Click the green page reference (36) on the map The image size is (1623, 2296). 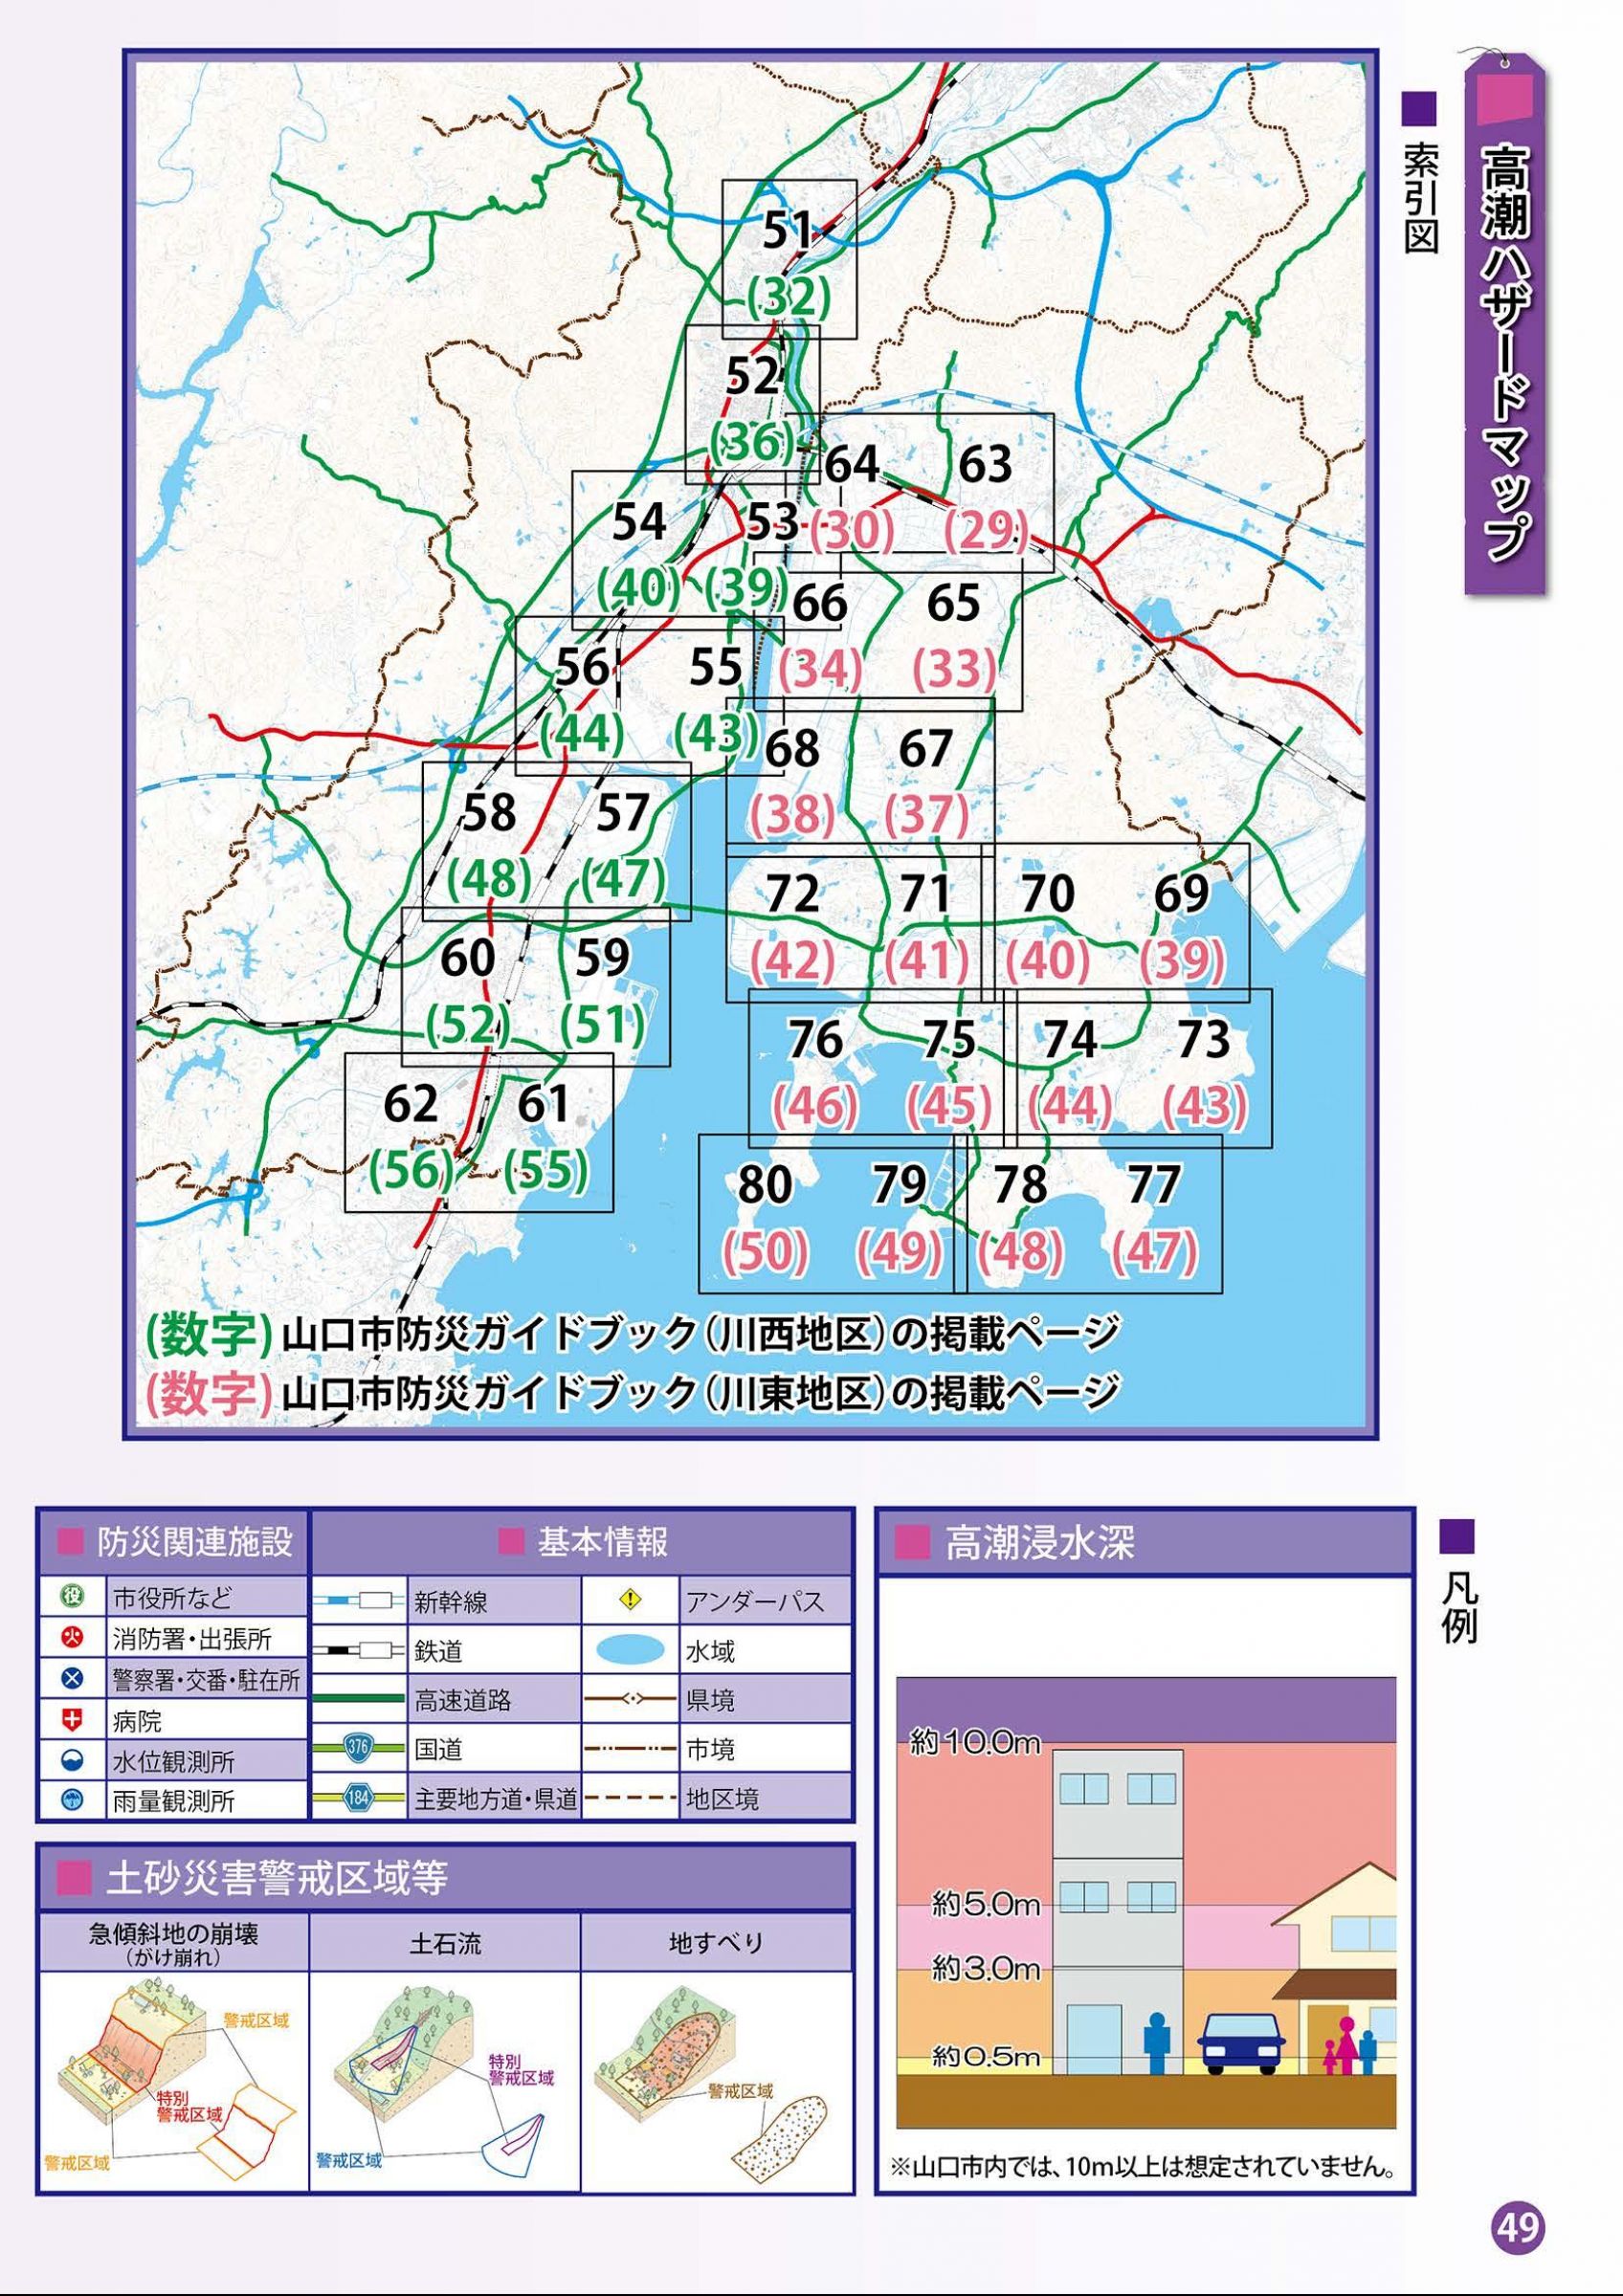[752, 441]
